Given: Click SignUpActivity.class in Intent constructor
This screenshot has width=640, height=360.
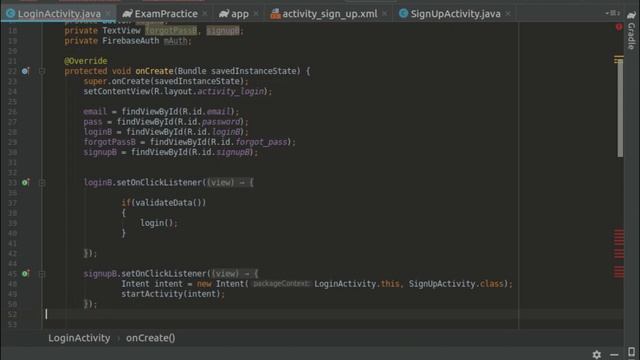Looking at the screenshot, I should pyautogui.click(x=456, y=284).
